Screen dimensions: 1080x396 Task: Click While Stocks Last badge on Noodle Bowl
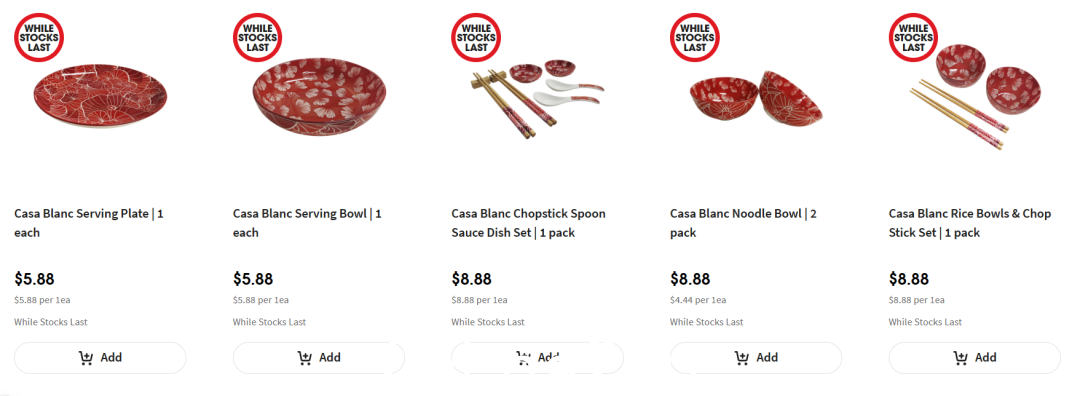pyautogui.click(x=694, y=38)
